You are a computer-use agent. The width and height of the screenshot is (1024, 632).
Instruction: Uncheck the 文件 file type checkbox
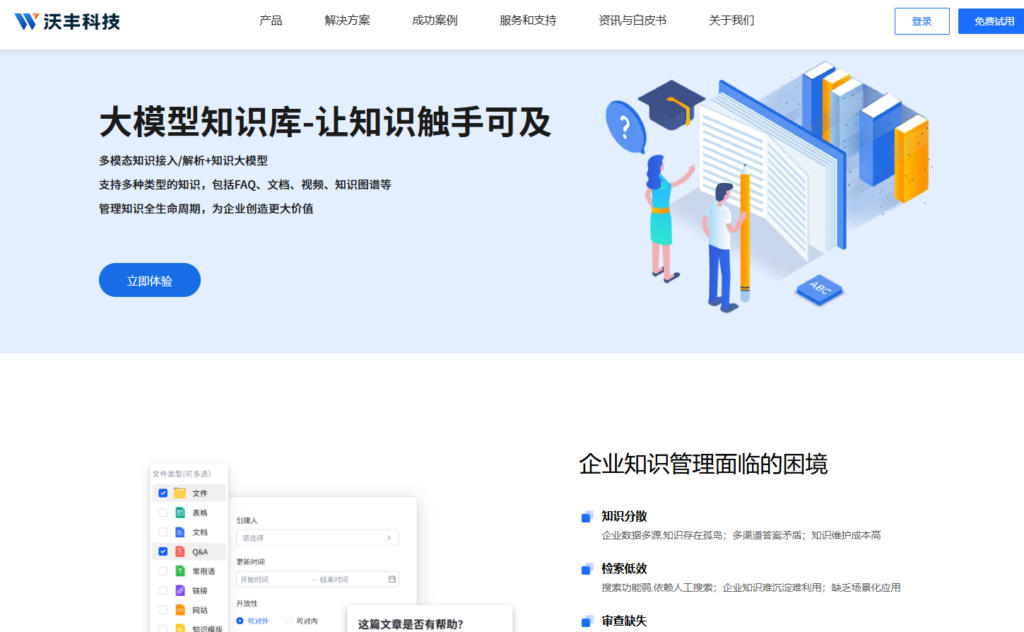pos(163,493)
